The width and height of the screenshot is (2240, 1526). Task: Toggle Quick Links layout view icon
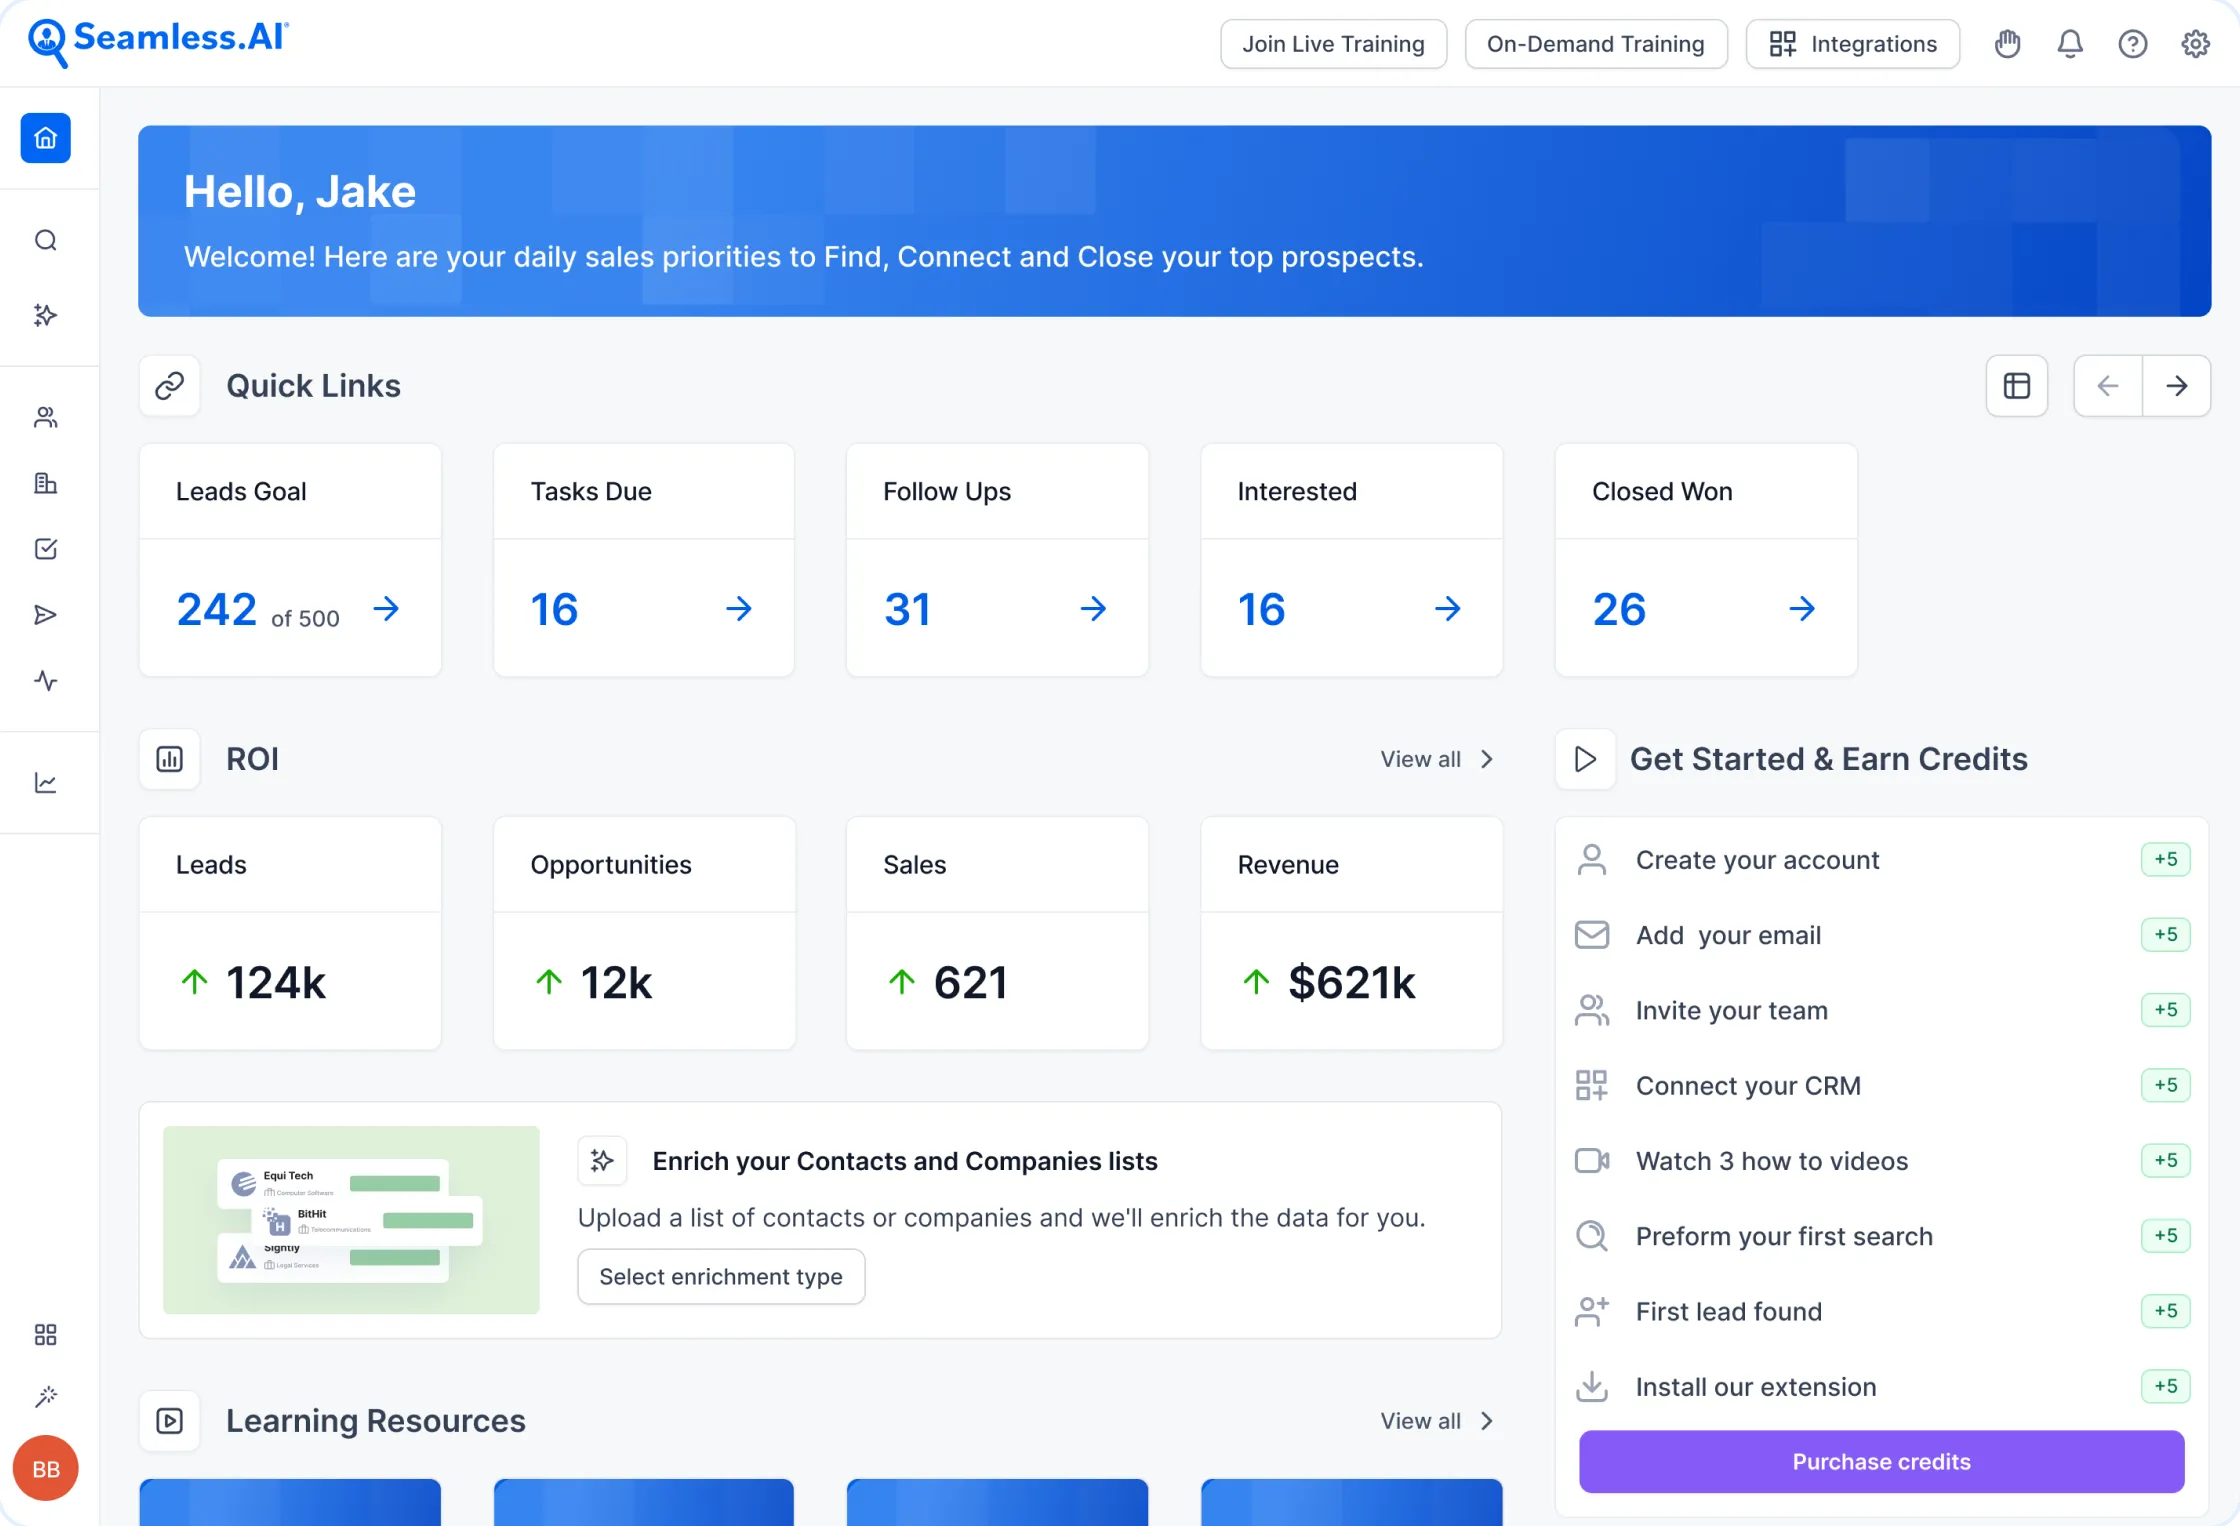pyautogui.click(x=2017, y=385)
